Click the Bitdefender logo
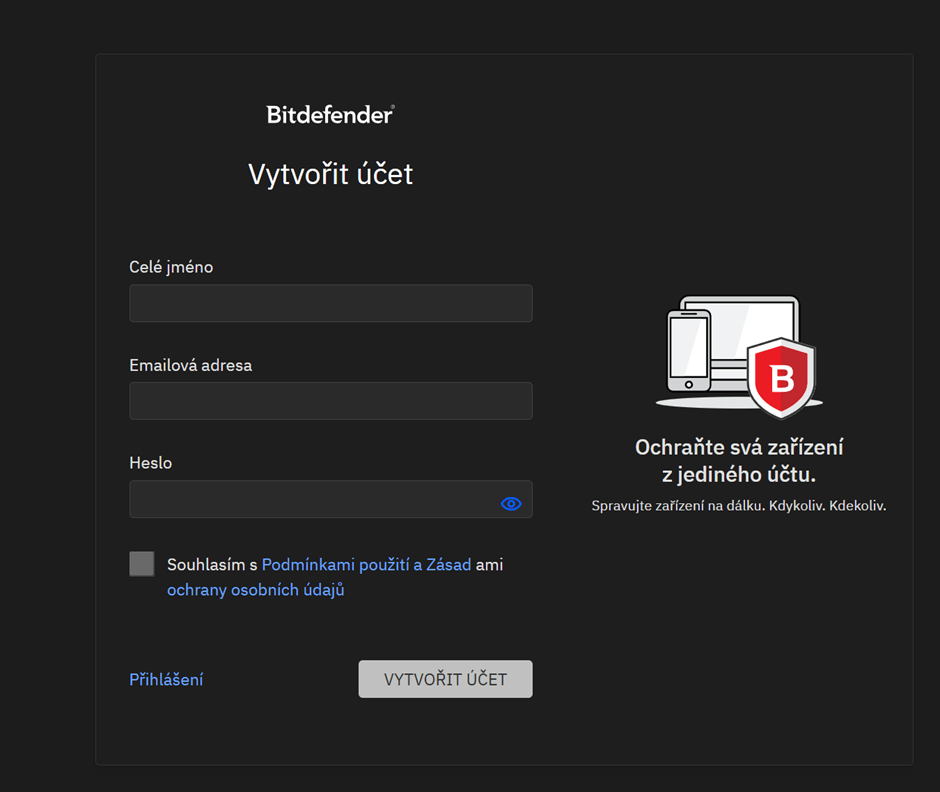This screenshot has width=940, height=792. 330,113
